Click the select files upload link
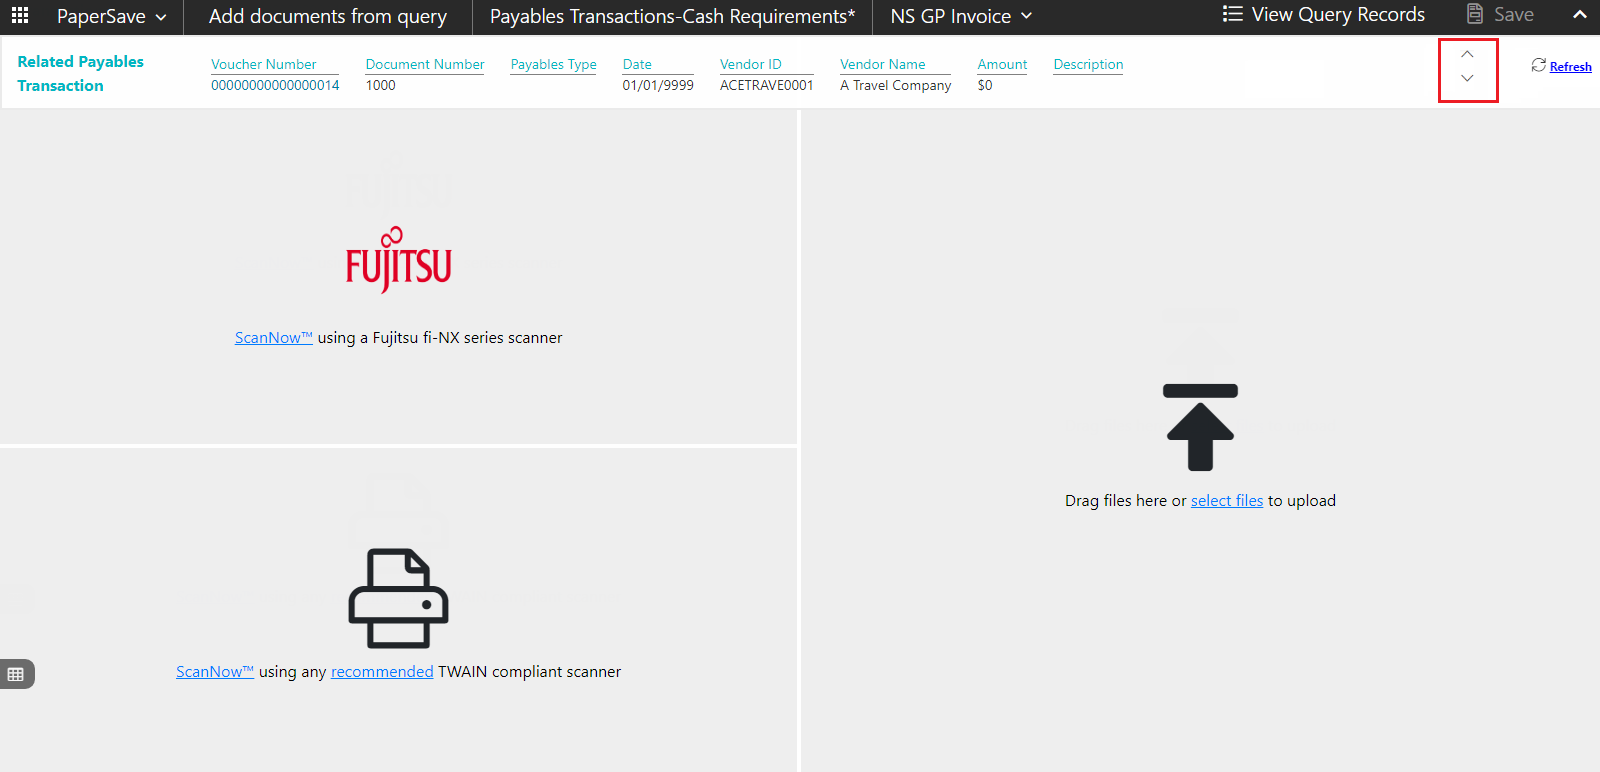The width and height of the screenshot is (1600, 772). coord(1226,501)
